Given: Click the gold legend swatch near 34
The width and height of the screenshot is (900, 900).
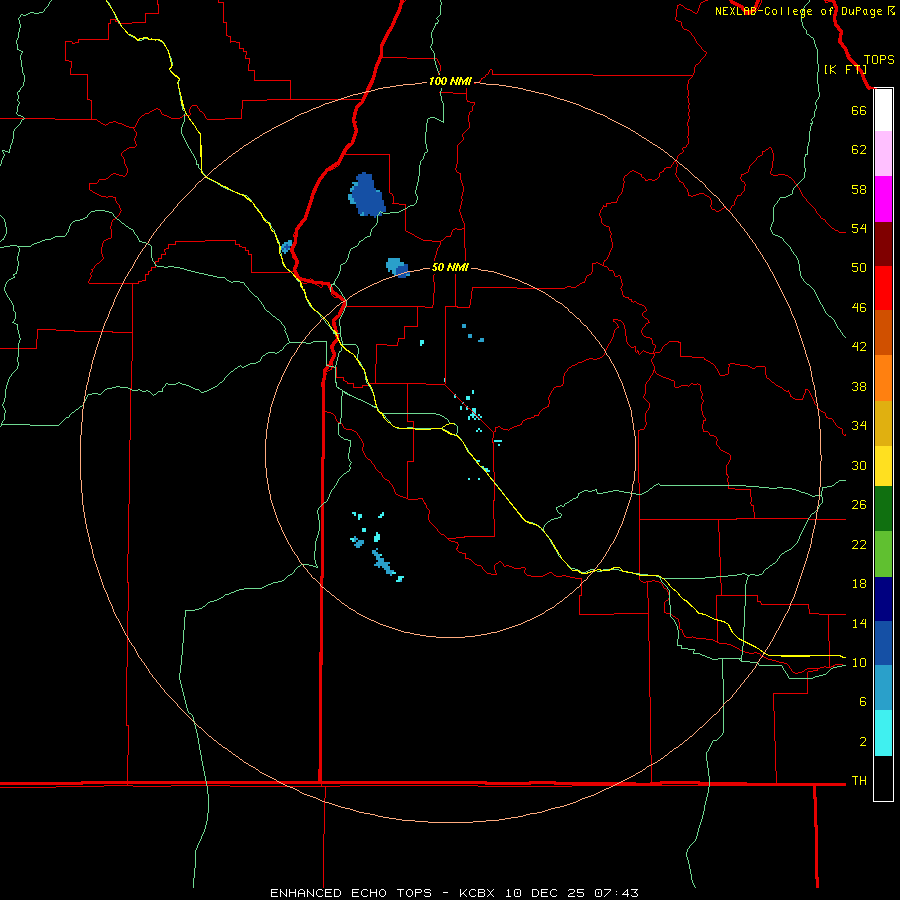Looking at the screenshot, I should coord(883,423).
